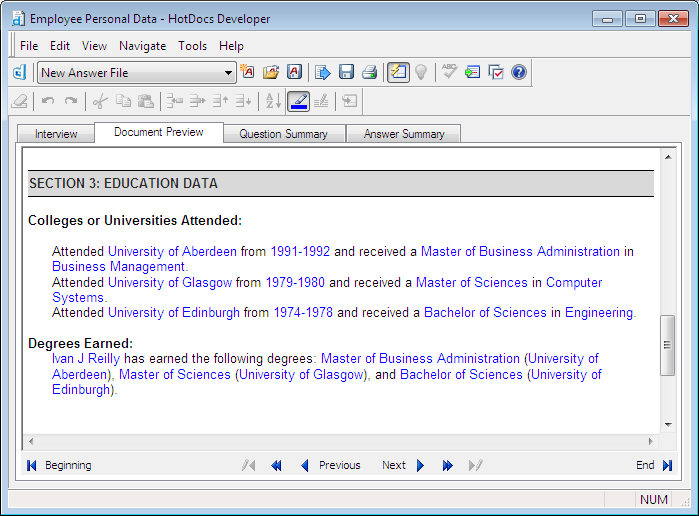Click the scissors Cut icon
699x516 pixels.
click(x=100, y=101)
